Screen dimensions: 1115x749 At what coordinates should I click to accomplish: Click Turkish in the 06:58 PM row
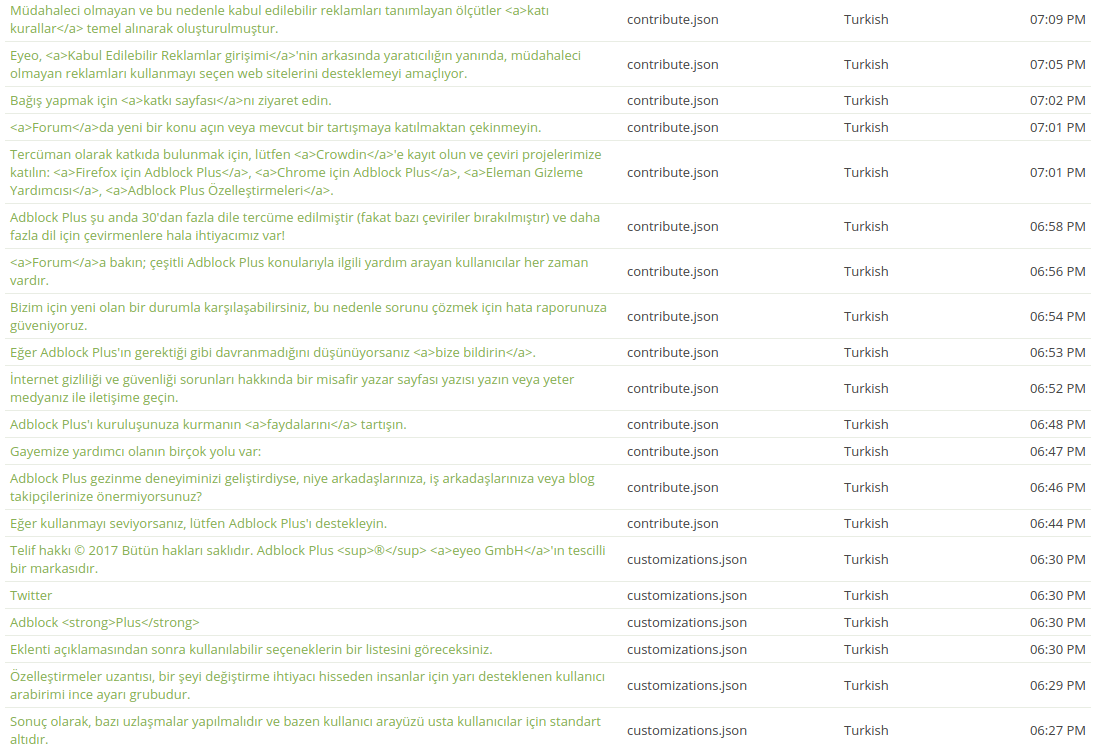tap(866, 226)
